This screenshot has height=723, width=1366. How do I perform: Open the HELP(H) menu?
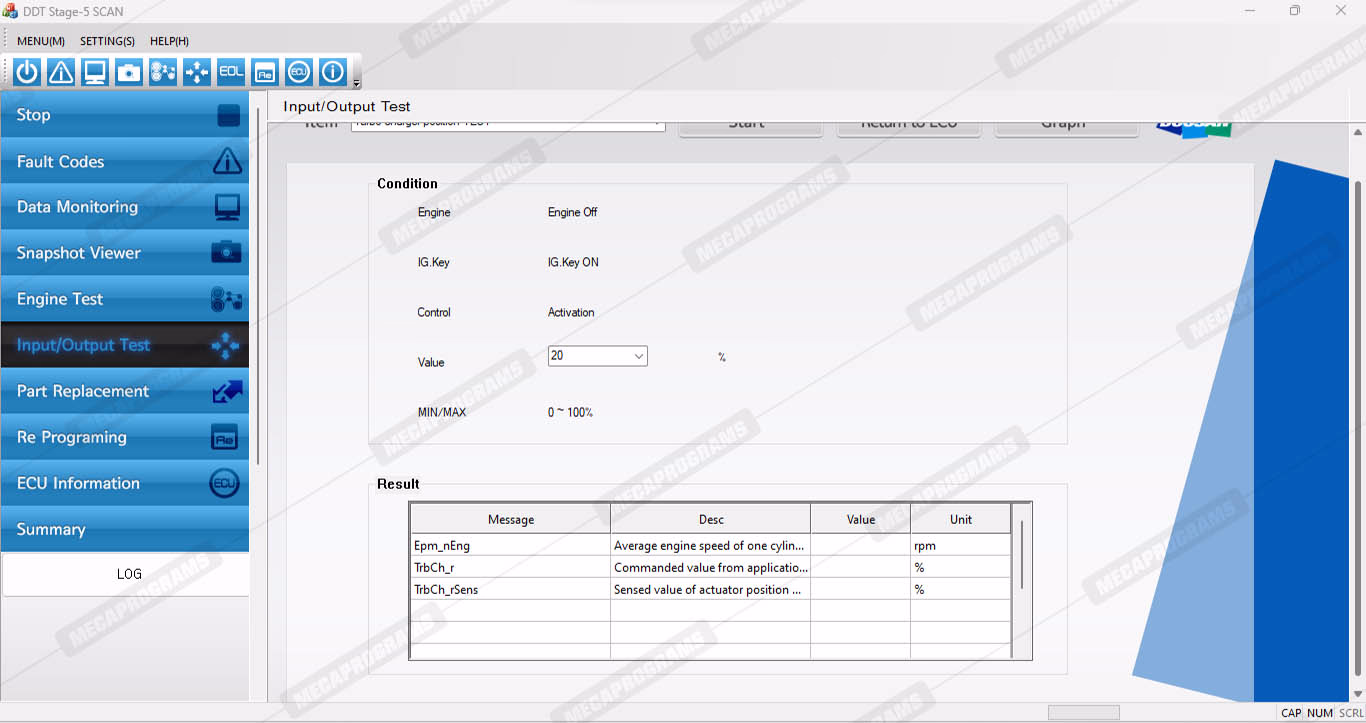coord(169,41)
